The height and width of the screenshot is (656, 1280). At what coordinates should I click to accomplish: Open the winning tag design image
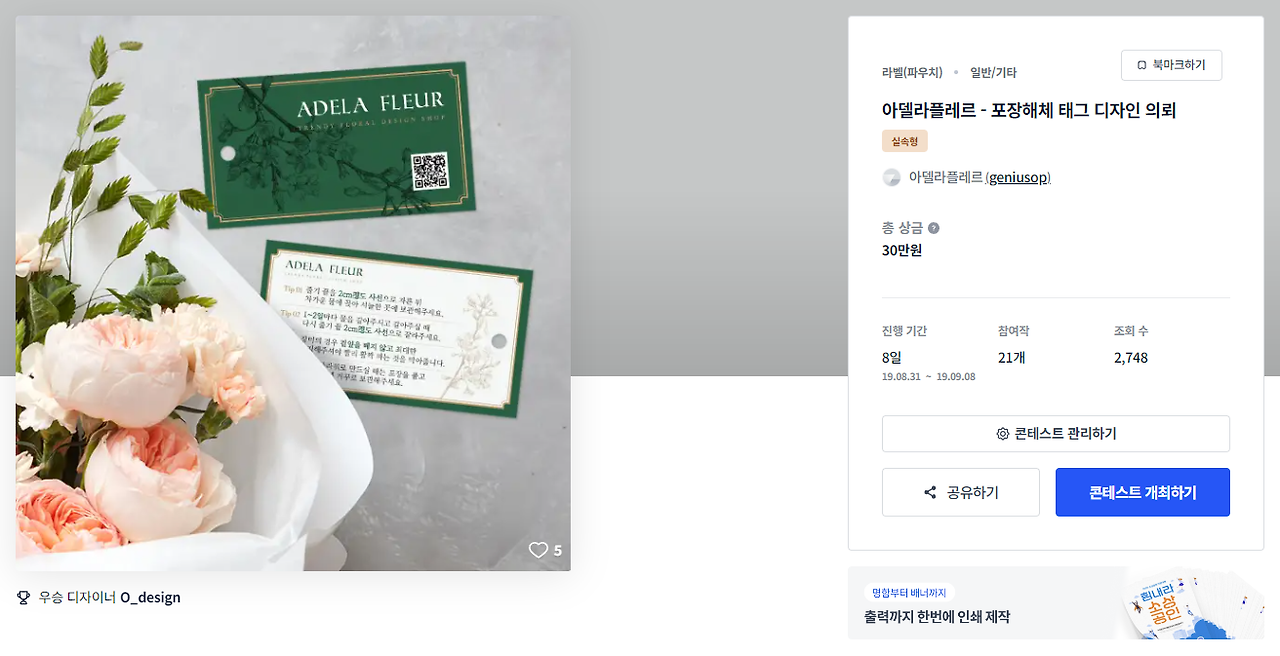pyautogui.click(x=293, y=293)
